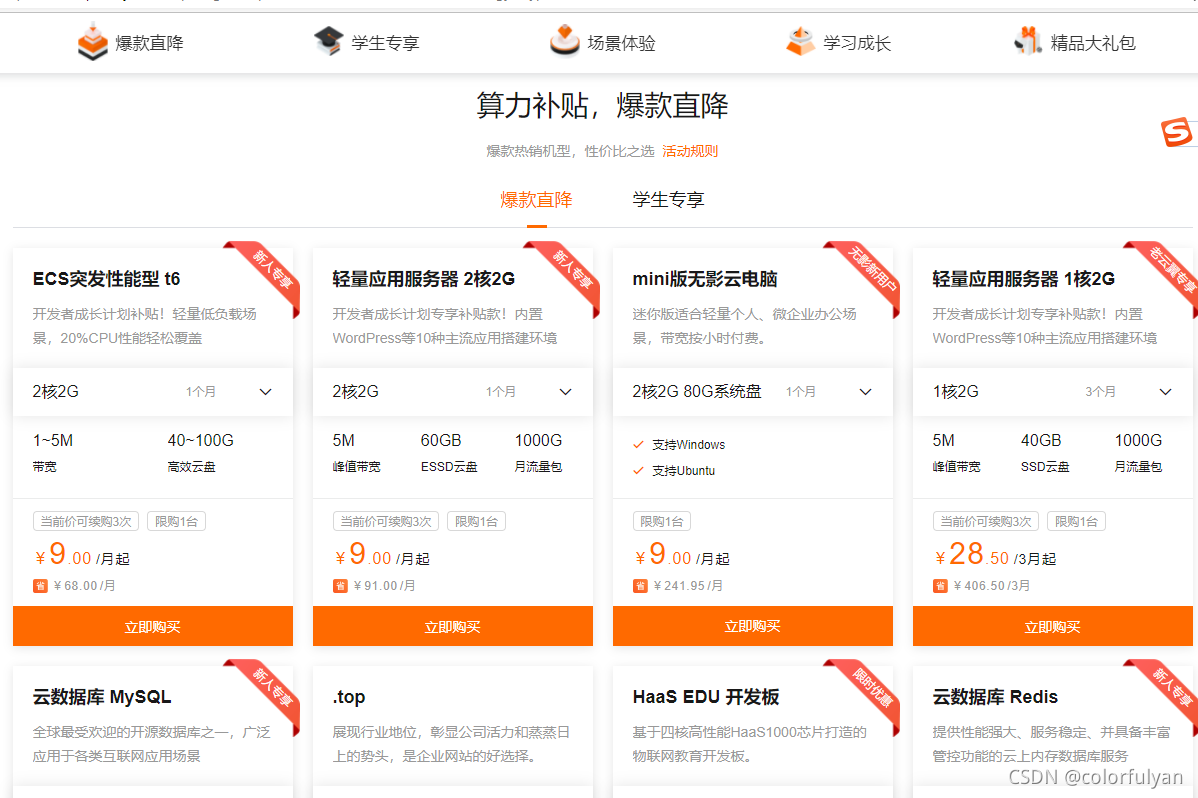The height and width of the screenshot is (798, 1198).
Task: Click the 算力补贴，爆款直降 heading
Action: 602,105
